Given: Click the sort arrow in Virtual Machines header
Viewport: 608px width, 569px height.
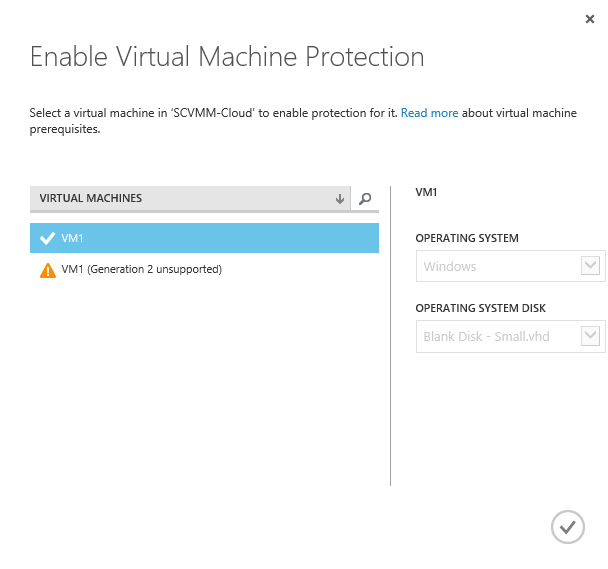Looking at the screenshot, I should pos(340,199).
